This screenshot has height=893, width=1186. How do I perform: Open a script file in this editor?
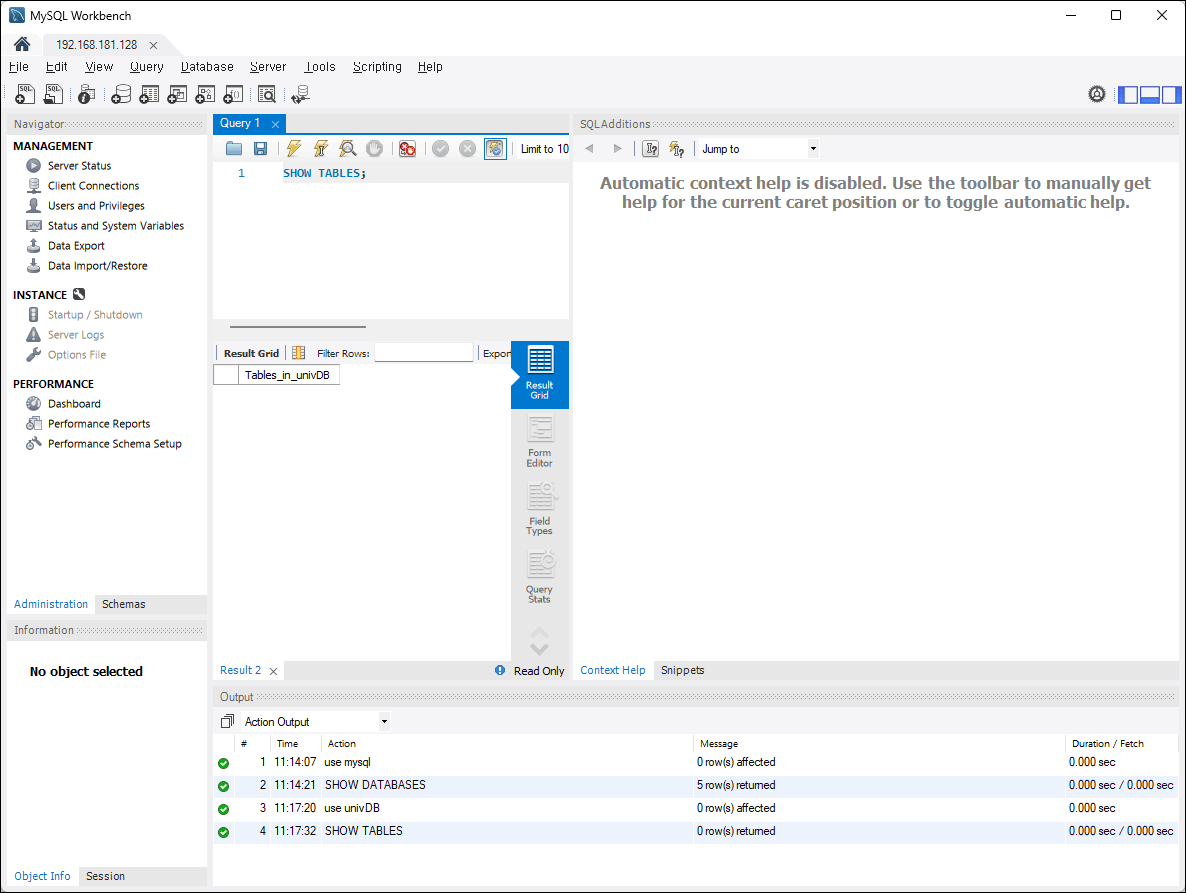[234, 149]
